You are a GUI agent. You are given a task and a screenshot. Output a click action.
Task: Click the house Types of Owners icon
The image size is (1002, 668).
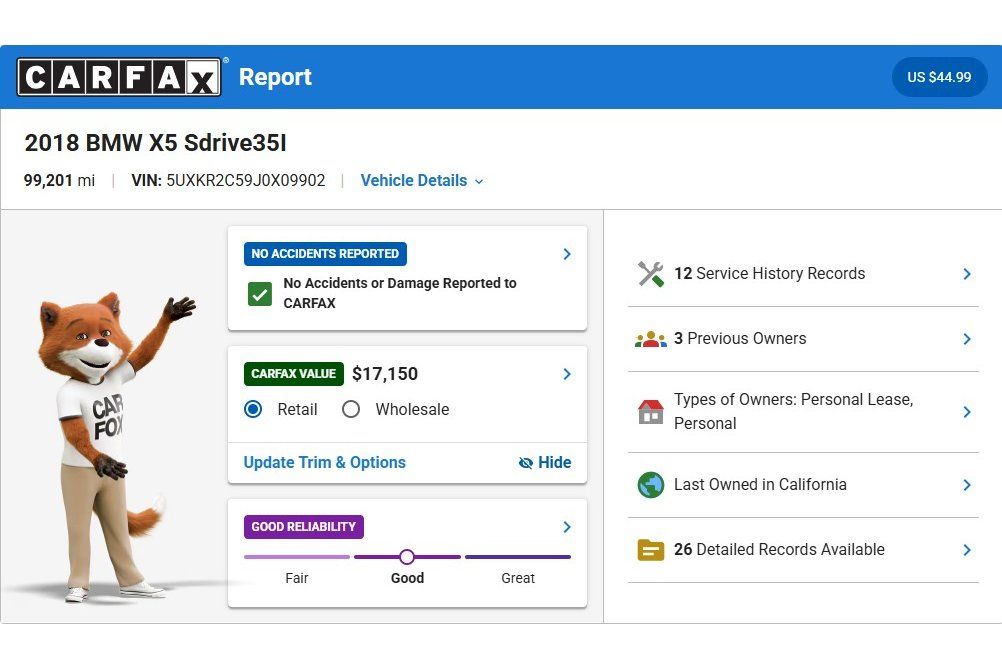[x=651, y=412]
